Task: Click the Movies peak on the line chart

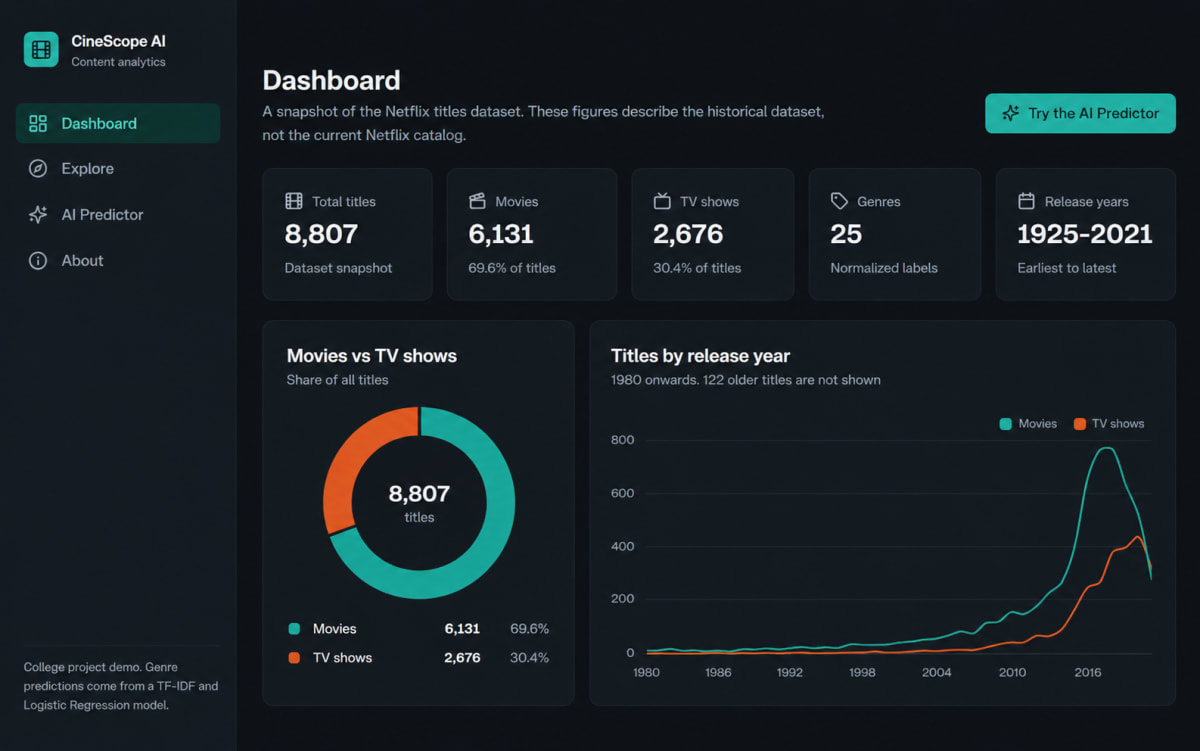Action: (1105, 448)
